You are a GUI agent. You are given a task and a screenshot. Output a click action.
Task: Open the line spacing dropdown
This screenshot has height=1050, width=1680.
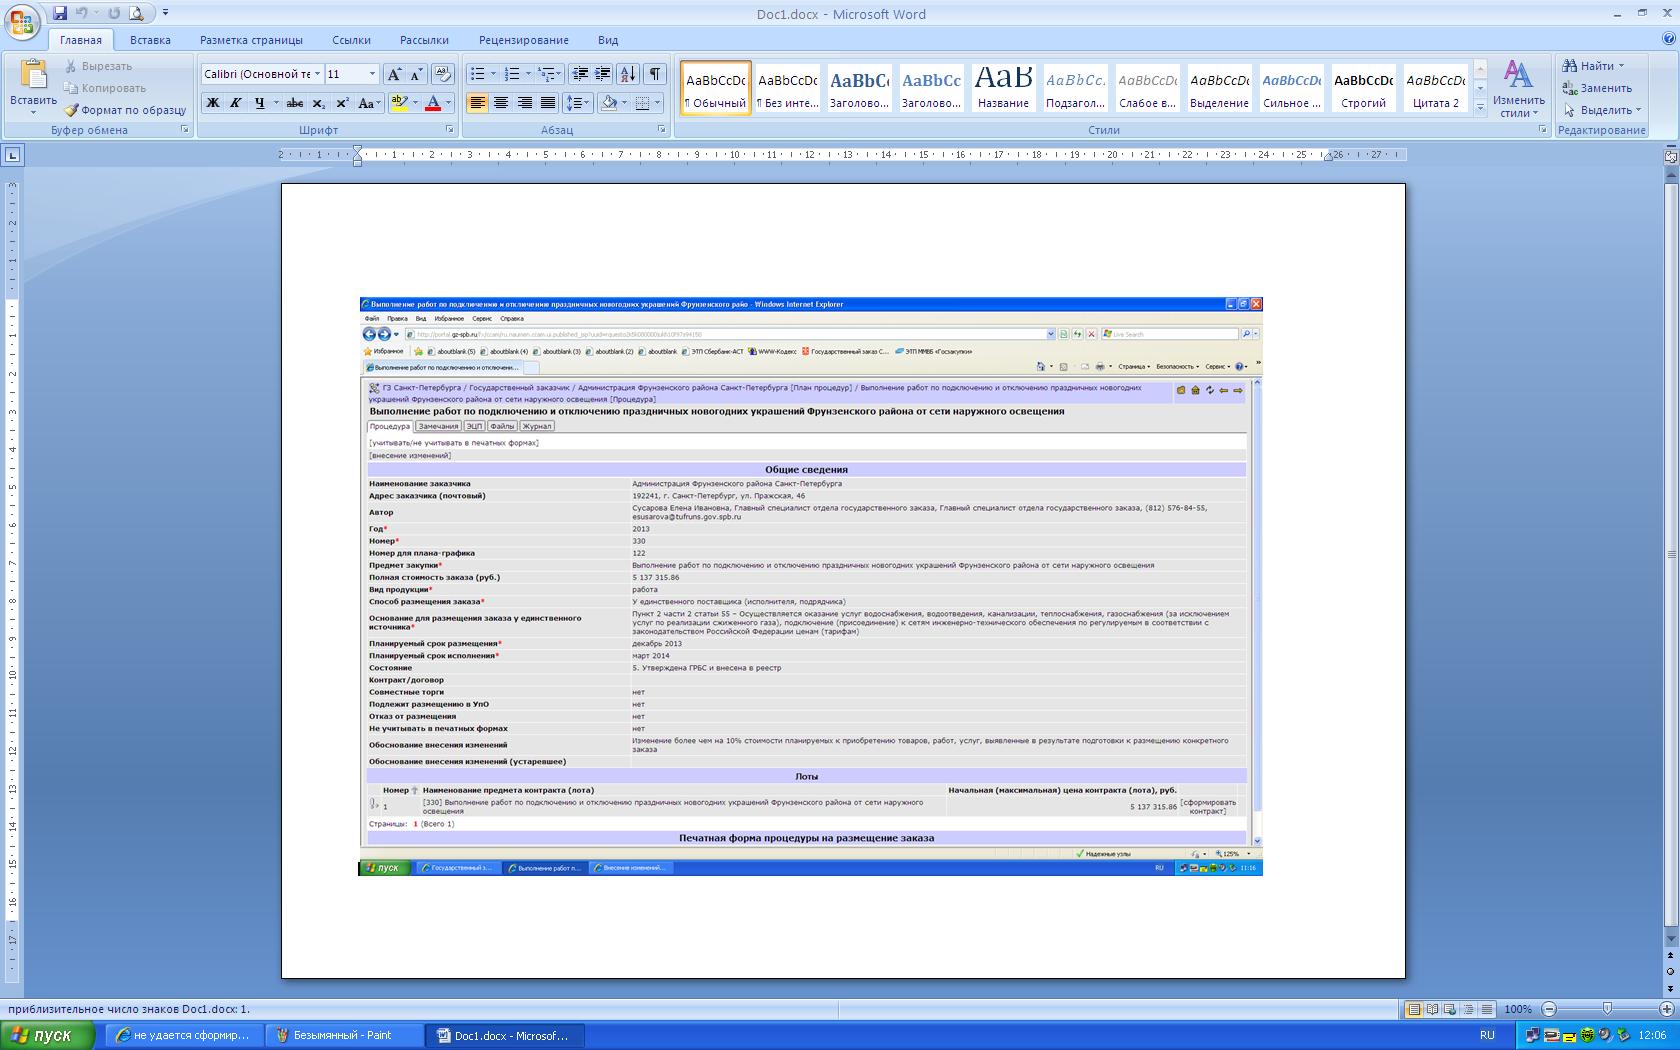(x=578, y=103)
